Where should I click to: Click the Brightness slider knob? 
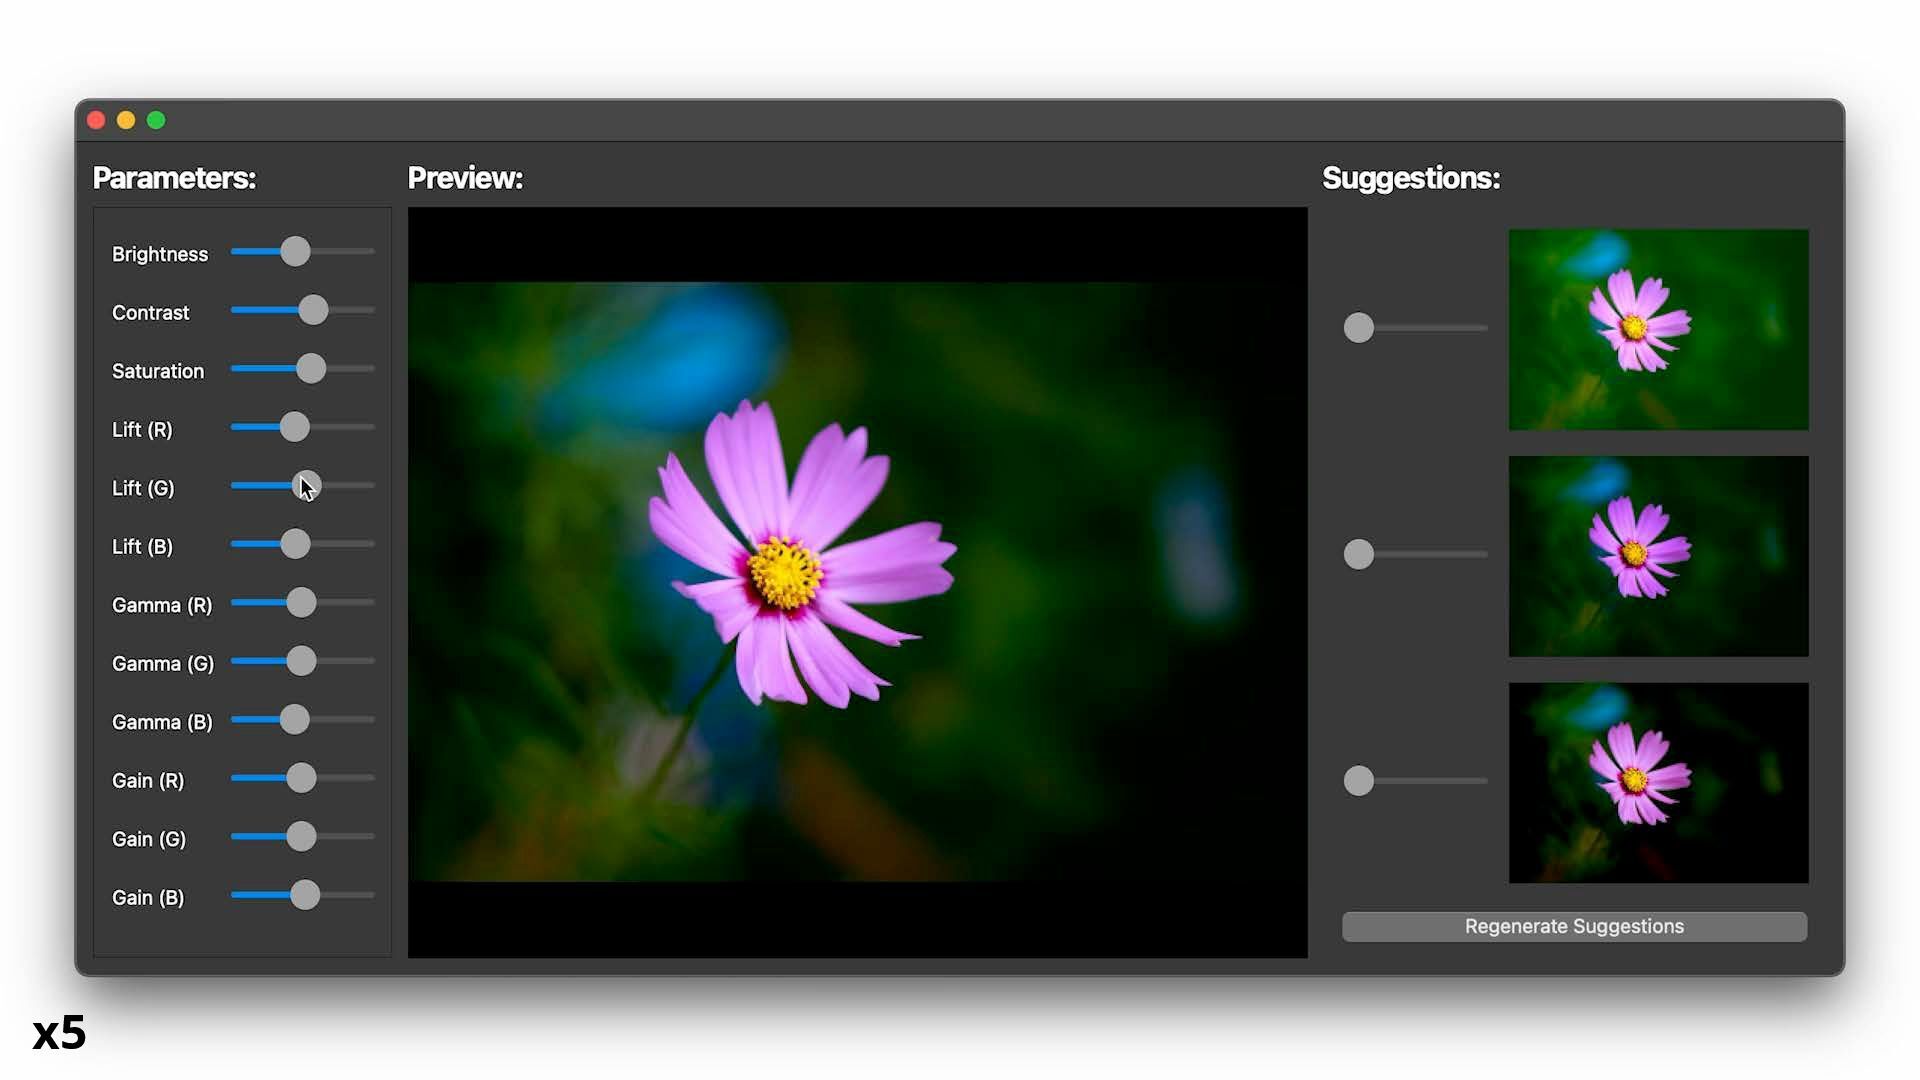[295, 252]
